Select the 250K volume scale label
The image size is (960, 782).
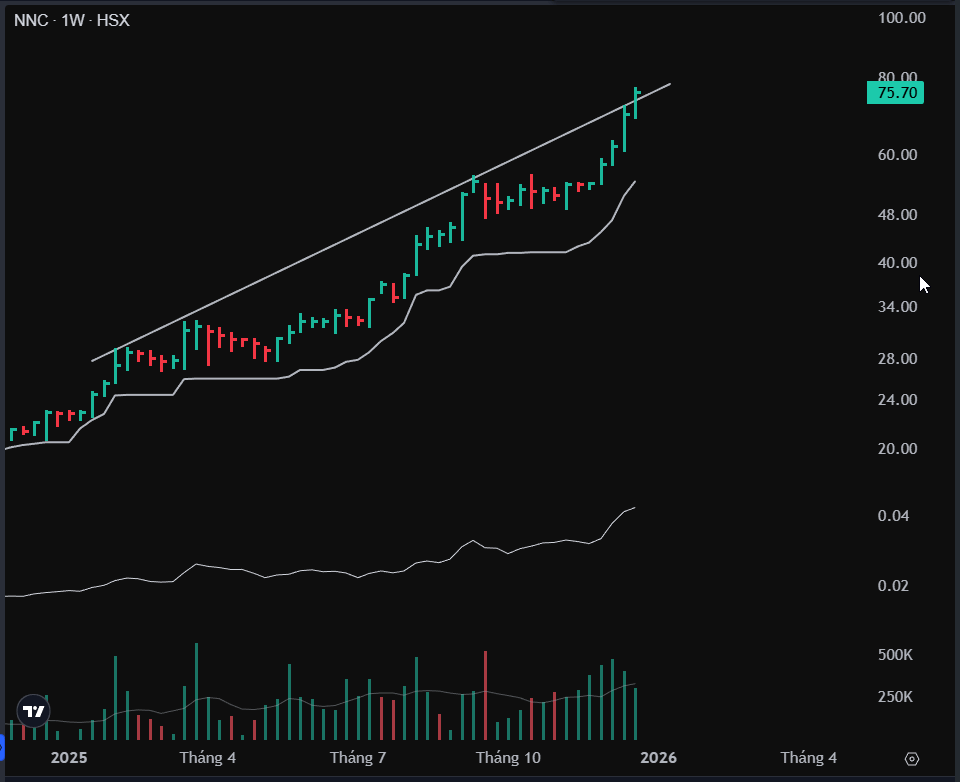(x=894, y=697)
